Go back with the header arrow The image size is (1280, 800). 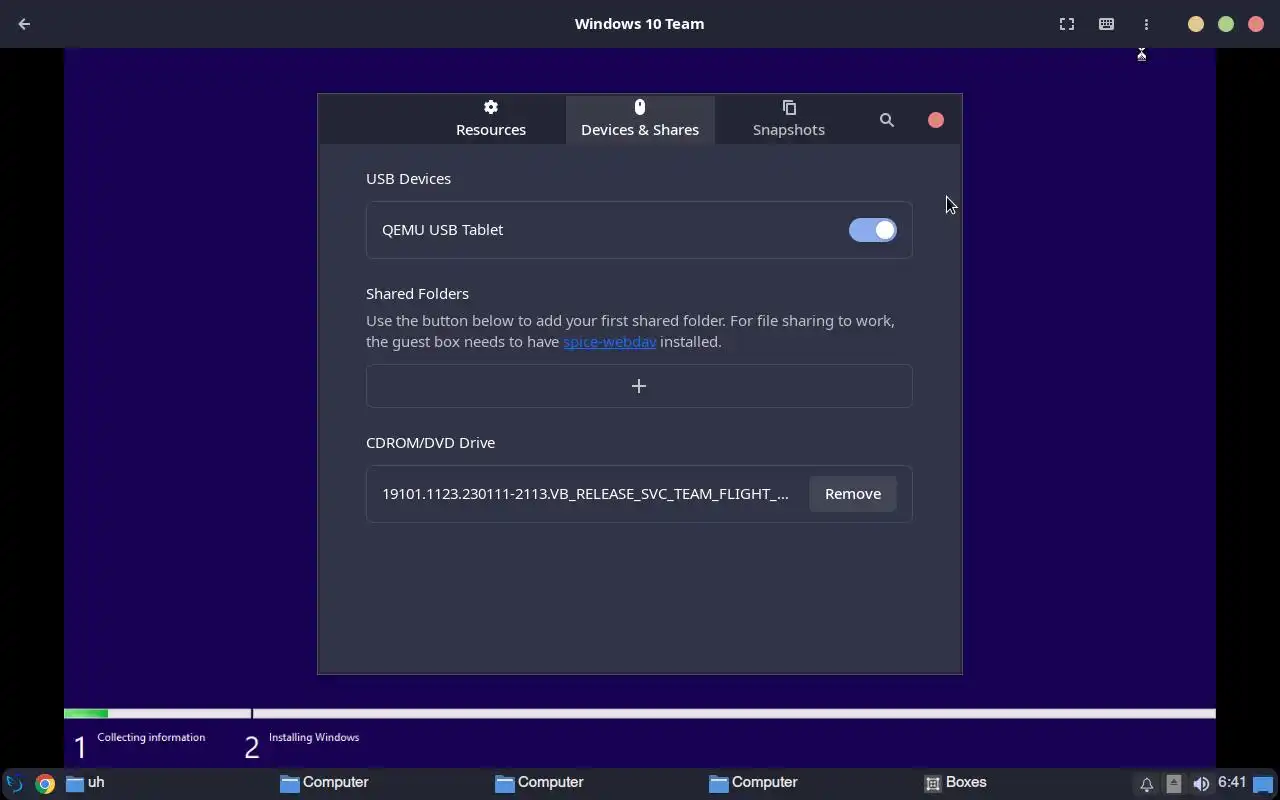pyautogui.click(x=24, y=24)
